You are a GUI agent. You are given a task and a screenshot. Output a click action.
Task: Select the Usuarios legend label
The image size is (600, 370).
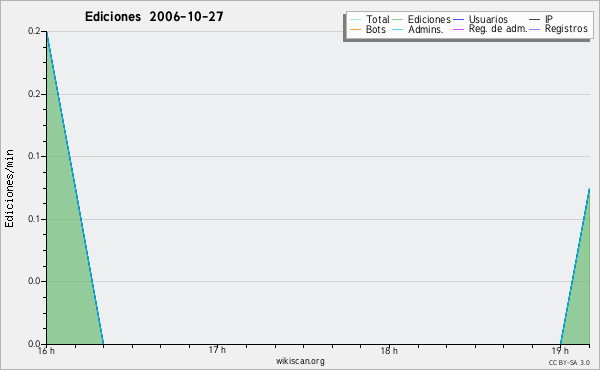[488, 19]
